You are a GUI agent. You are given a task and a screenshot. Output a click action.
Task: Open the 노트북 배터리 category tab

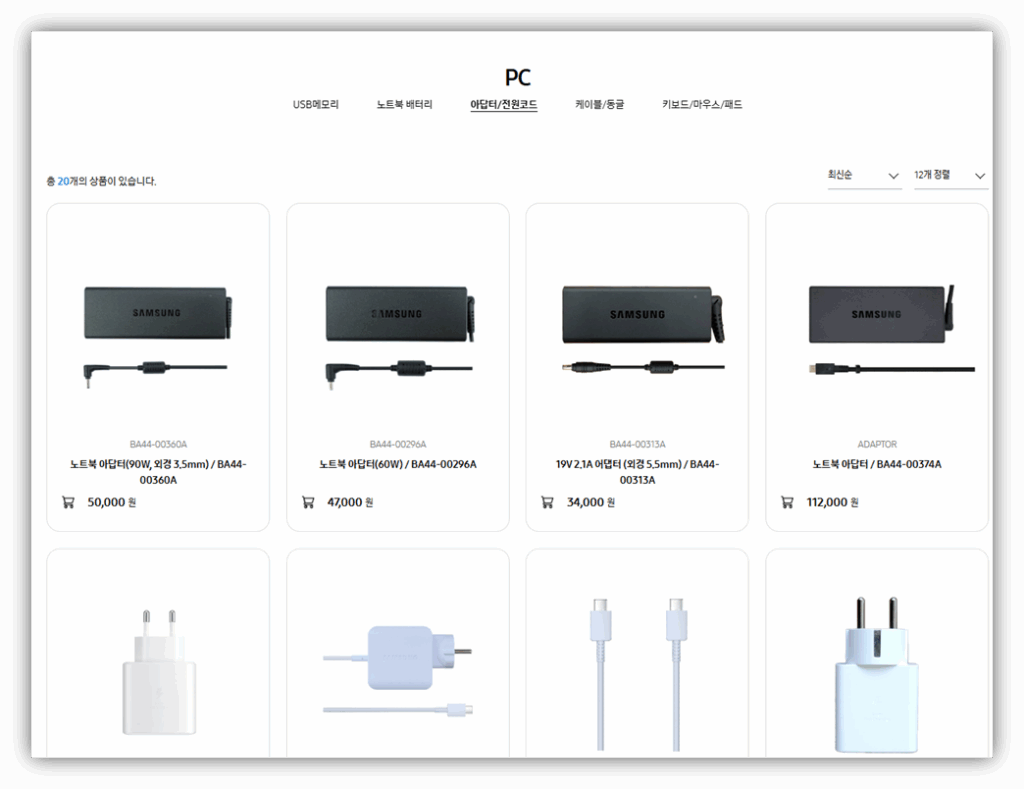(404, 105)
